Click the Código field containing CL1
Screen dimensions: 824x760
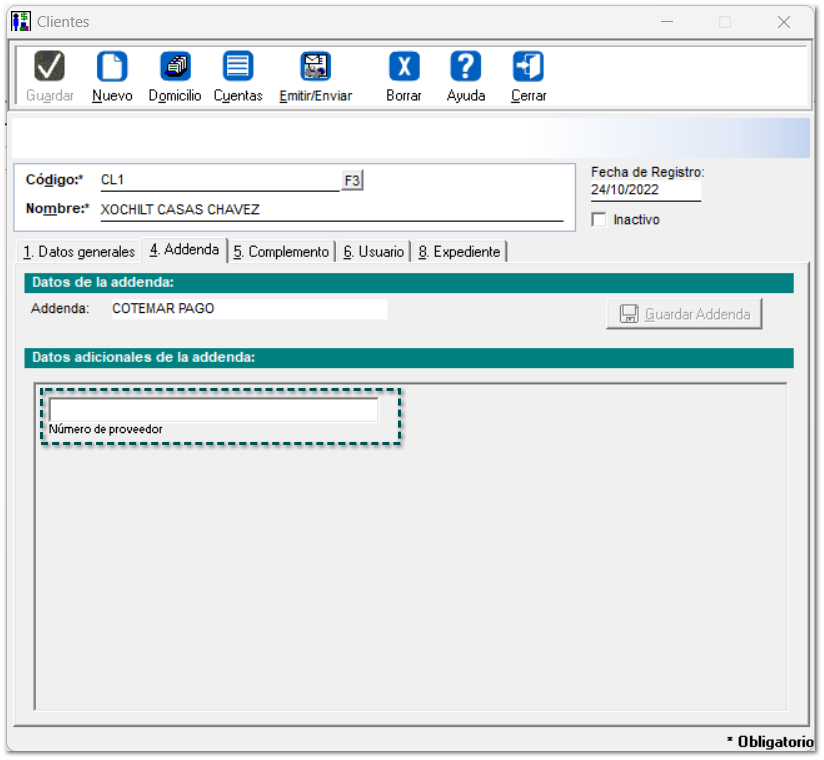(x=218, y=180)
